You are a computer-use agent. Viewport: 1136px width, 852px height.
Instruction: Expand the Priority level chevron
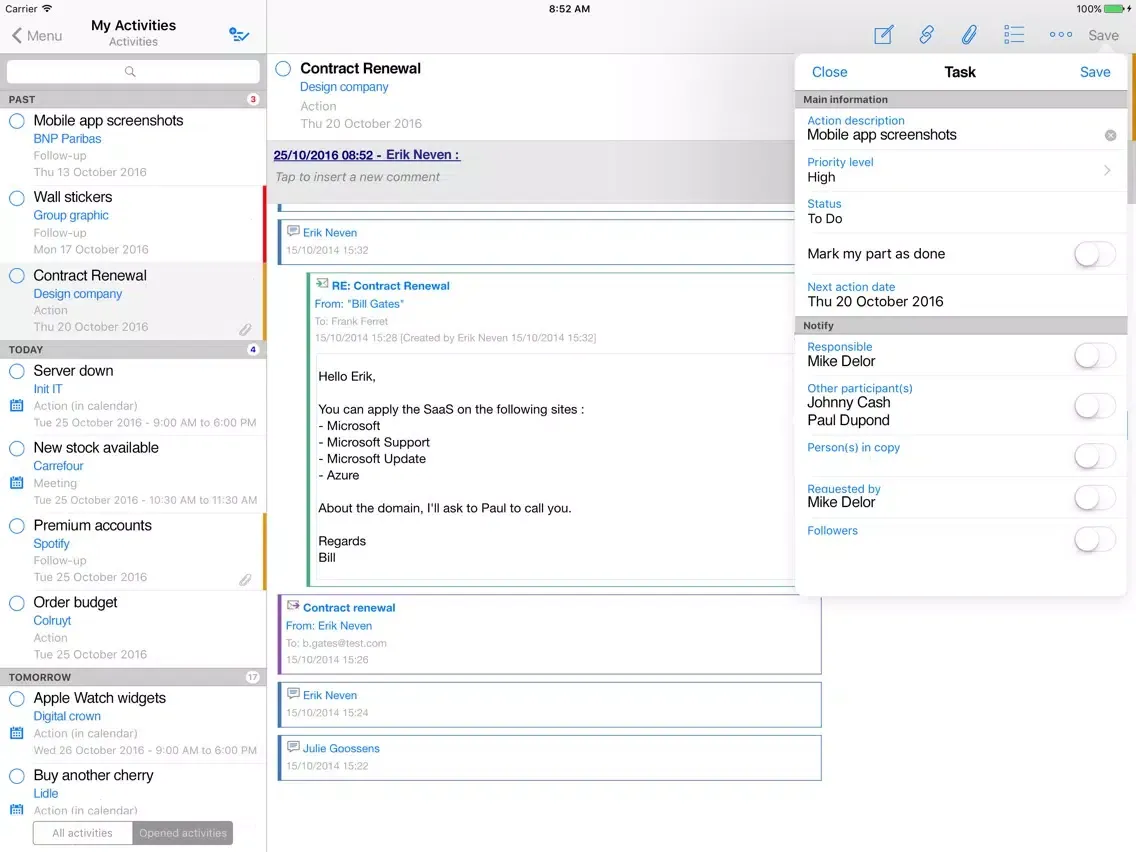tap(1107, 170)
